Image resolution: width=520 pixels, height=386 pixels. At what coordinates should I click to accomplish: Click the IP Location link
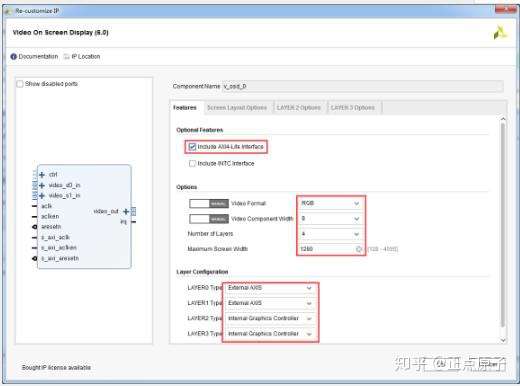86,56
